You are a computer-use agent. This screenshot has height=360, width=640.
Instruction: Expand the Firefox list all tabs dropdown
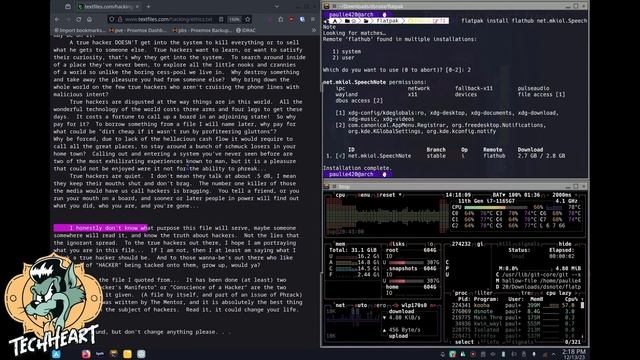[277, 7]
